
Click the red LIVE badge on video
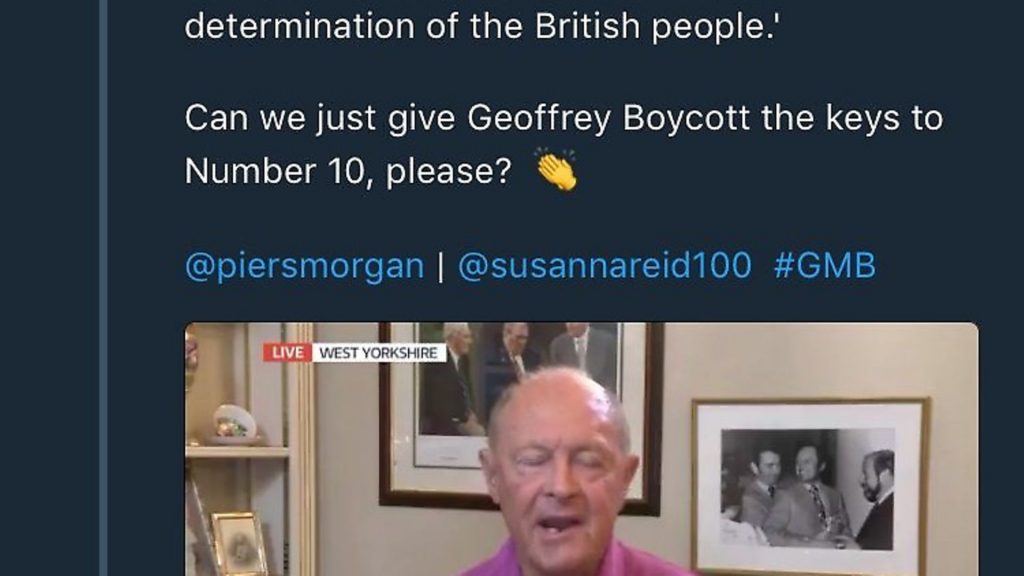(287, 353)
